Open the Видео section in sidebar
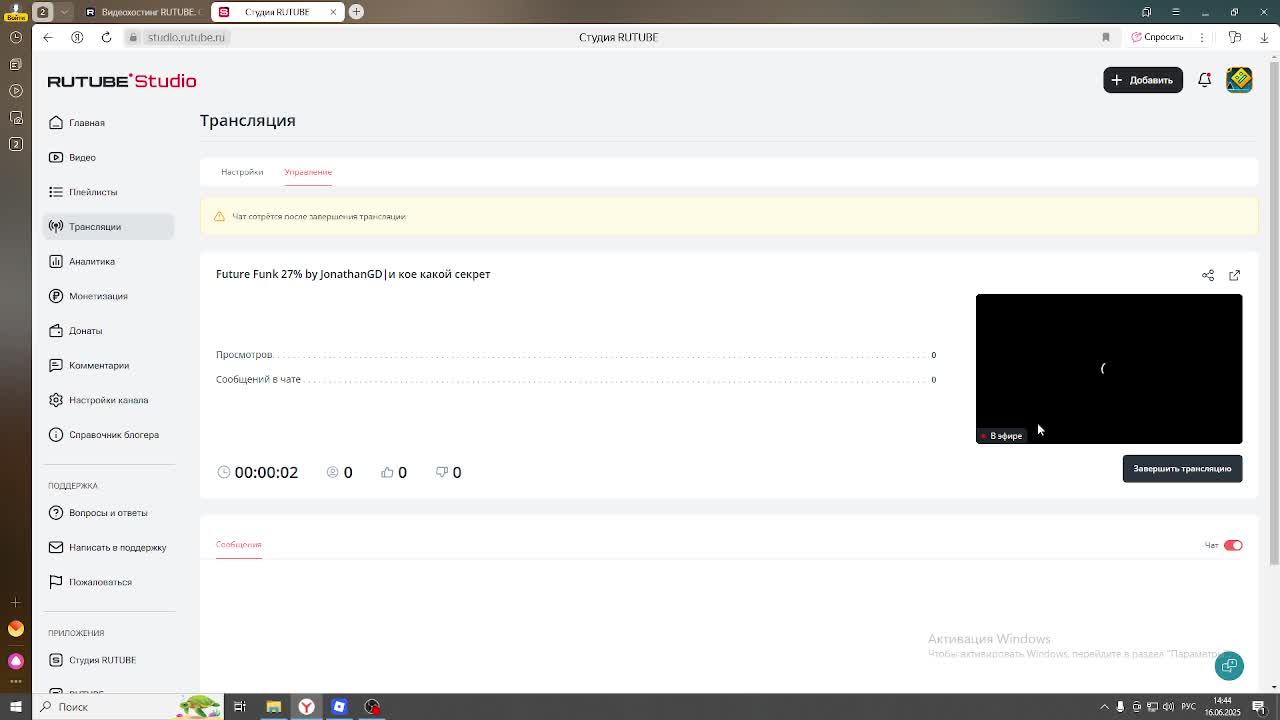The image size is (1280, 720). (108, 157)
